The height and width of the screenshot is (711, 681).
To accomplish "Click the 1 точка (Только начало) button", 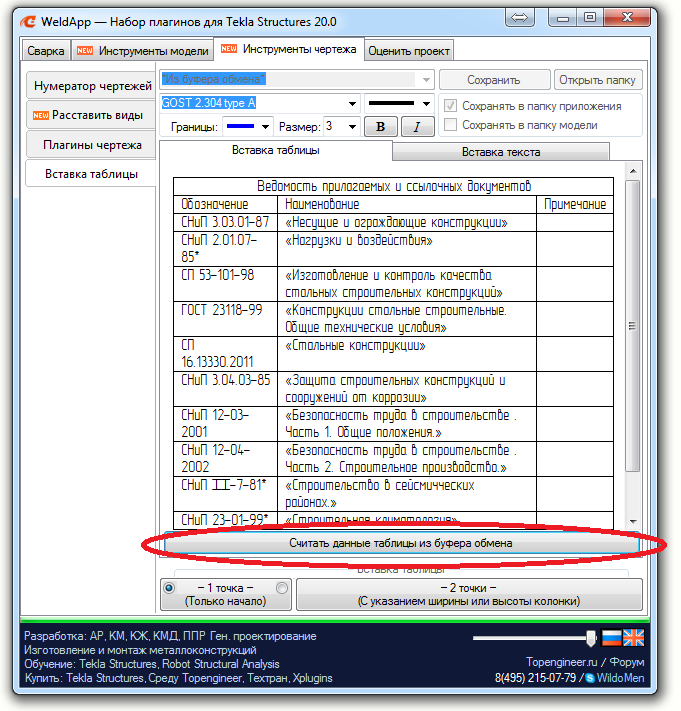I will point(225,594).
